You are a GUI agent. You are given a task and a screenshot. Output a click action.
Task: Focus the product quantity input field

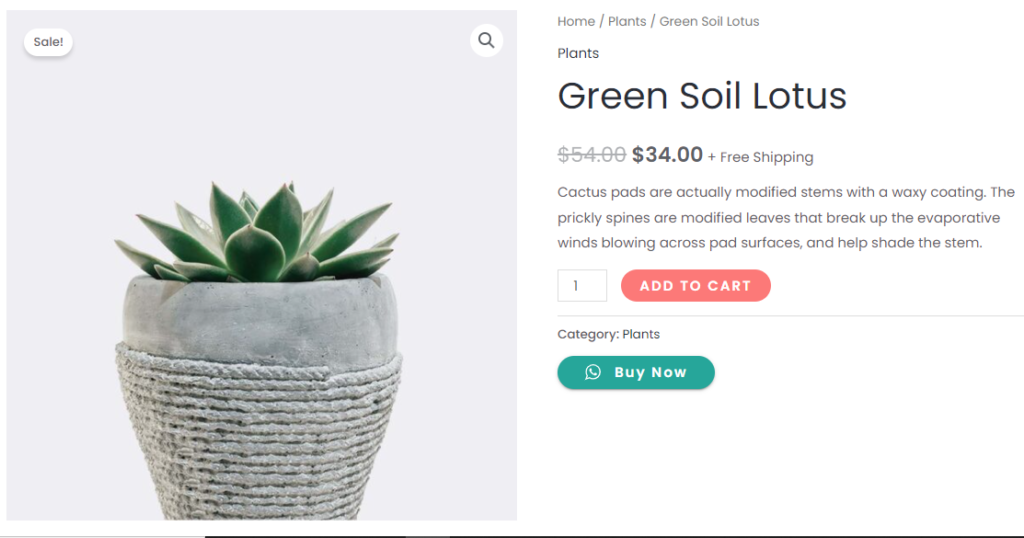click(582, 286)
